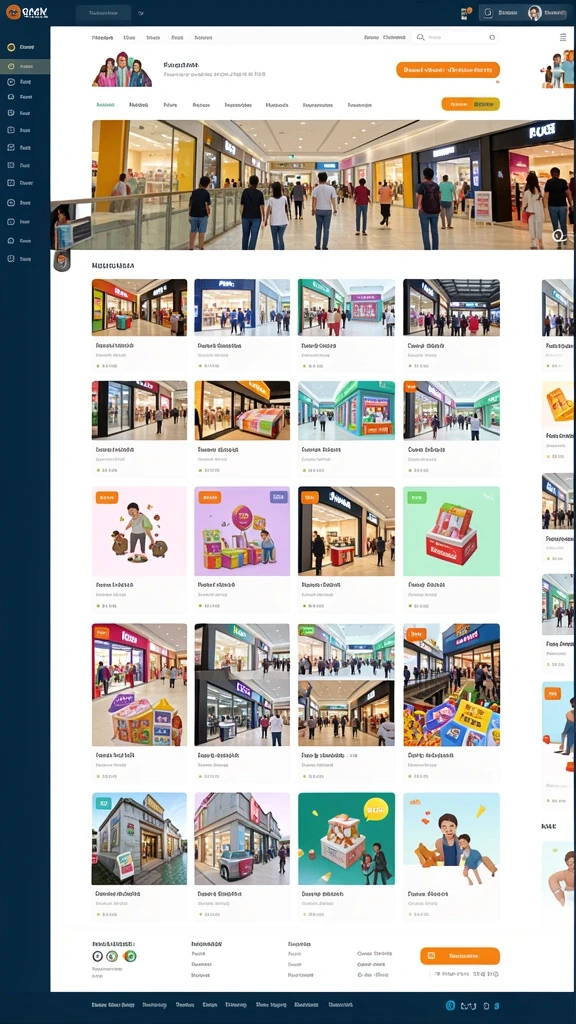Click the magnifier icon in the search box
The width and height of the screenshot is (576, 1024).
[x=421, y=38]
